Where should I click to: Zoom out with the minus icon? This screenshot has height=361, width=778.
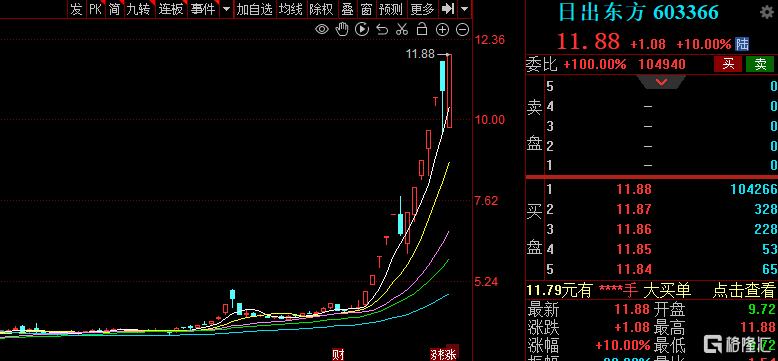(x=462, y=30)
